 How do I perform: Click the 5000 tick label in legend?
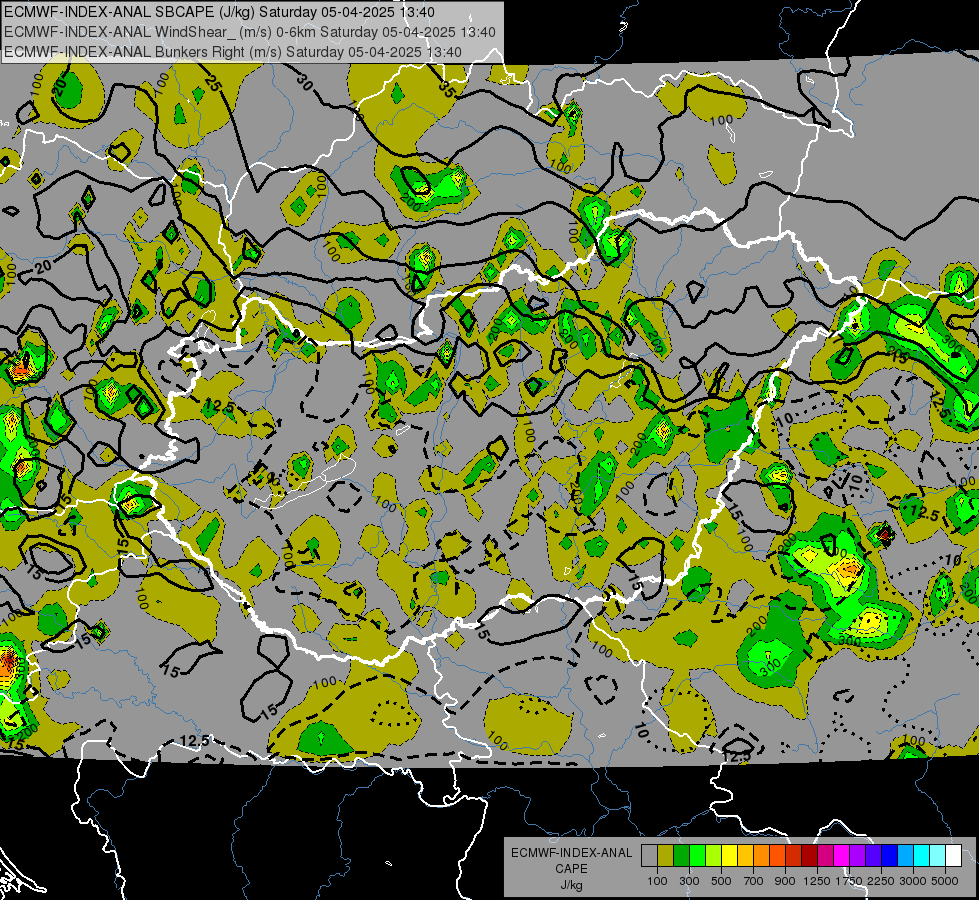[945, 881]
